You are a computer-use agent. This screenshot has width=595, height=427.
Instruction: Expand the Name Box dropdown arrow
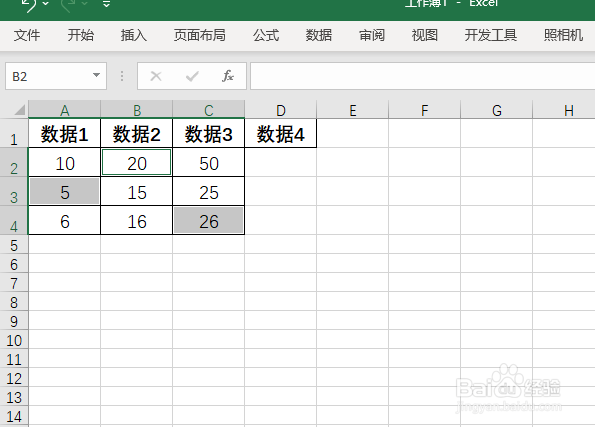[97, 76]
